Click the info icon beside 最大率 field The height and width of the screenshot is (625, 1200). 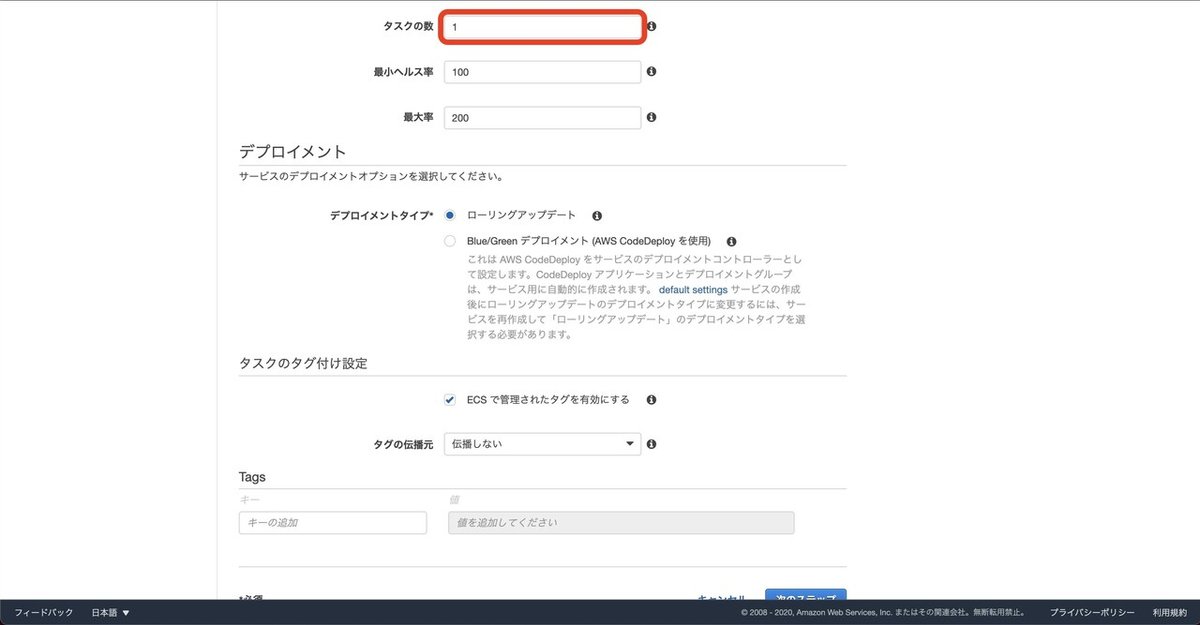652,117
